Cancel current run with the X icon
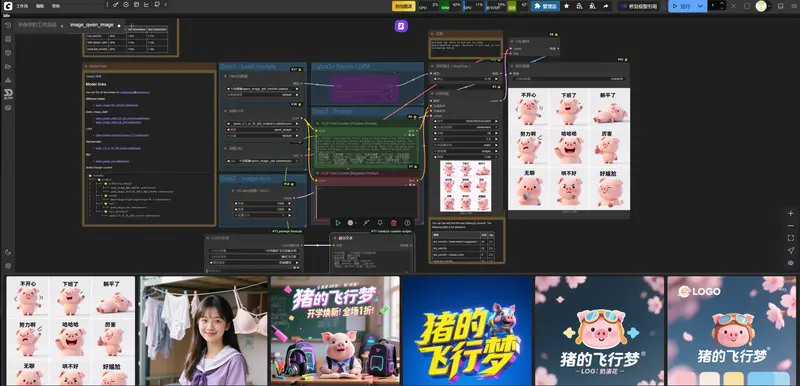The image size is (800, 386). [x=733, y=6]
